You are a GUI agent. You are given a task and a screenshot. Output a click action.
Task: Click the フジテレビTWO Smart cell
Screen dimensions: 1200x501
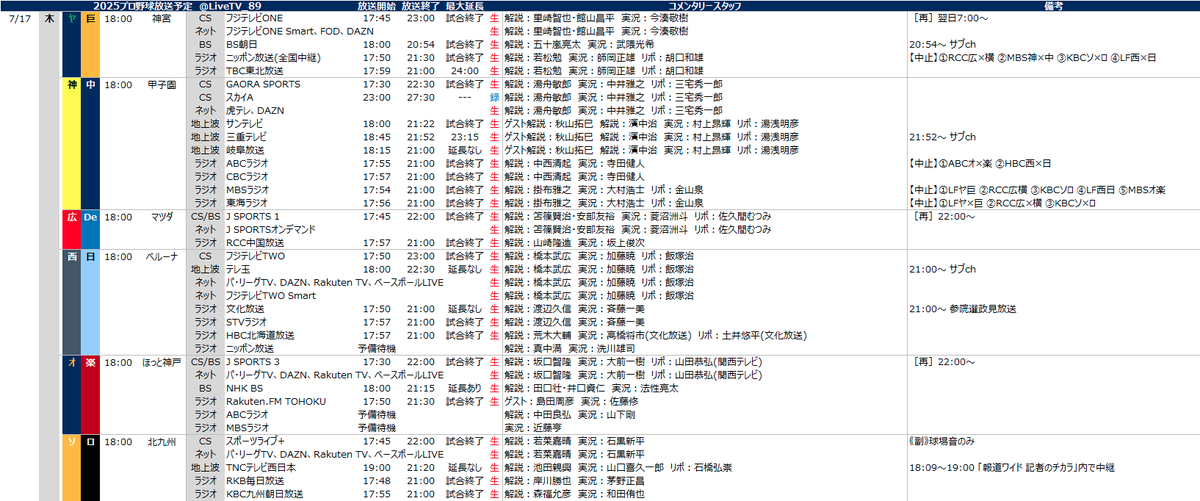(x=273, y=295)
